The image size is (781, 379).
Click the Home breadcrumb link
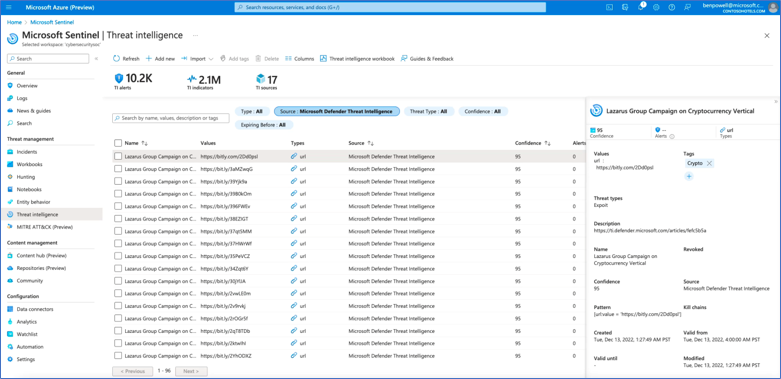point(14,22)
